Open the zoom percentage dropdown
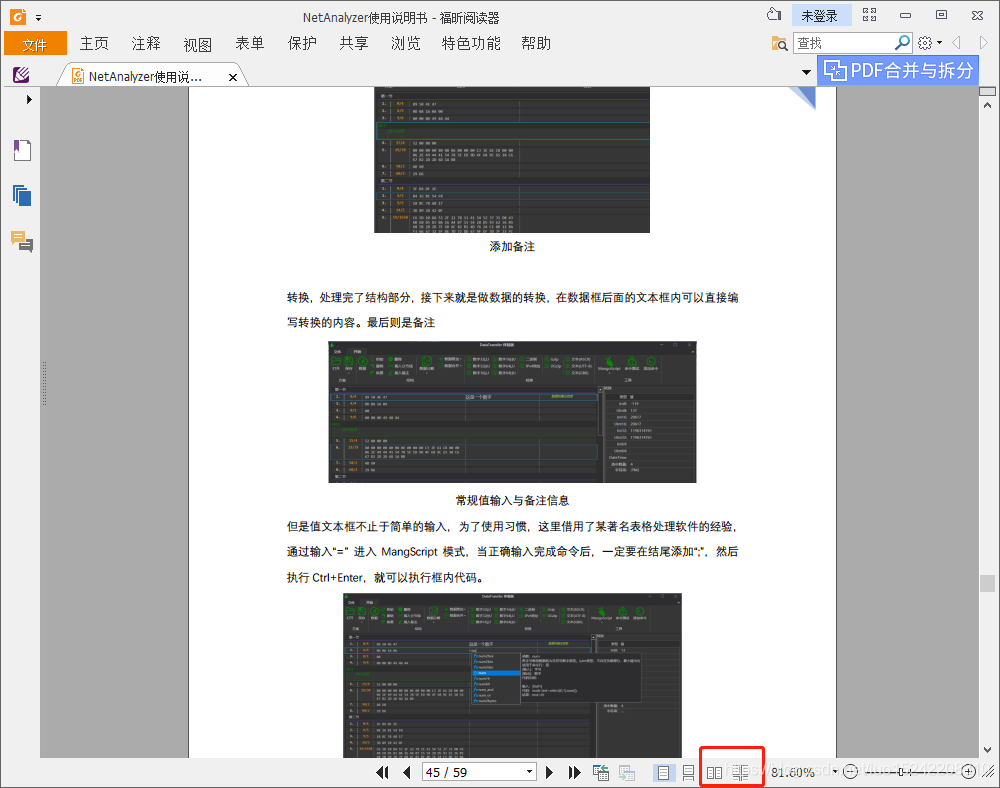This screenshot has height=788, width=1000. (x=835, y=772)
